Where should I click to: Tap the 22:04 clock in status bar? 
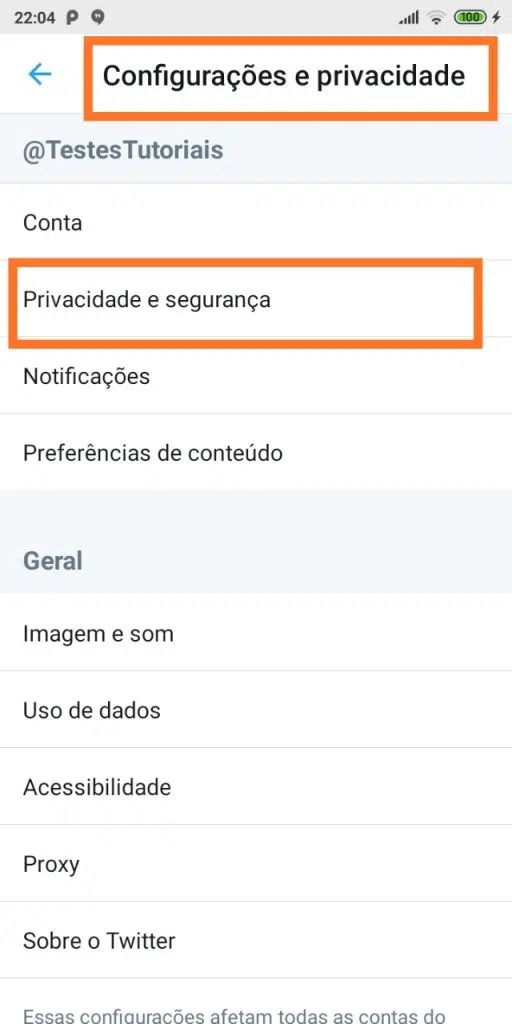35,18
